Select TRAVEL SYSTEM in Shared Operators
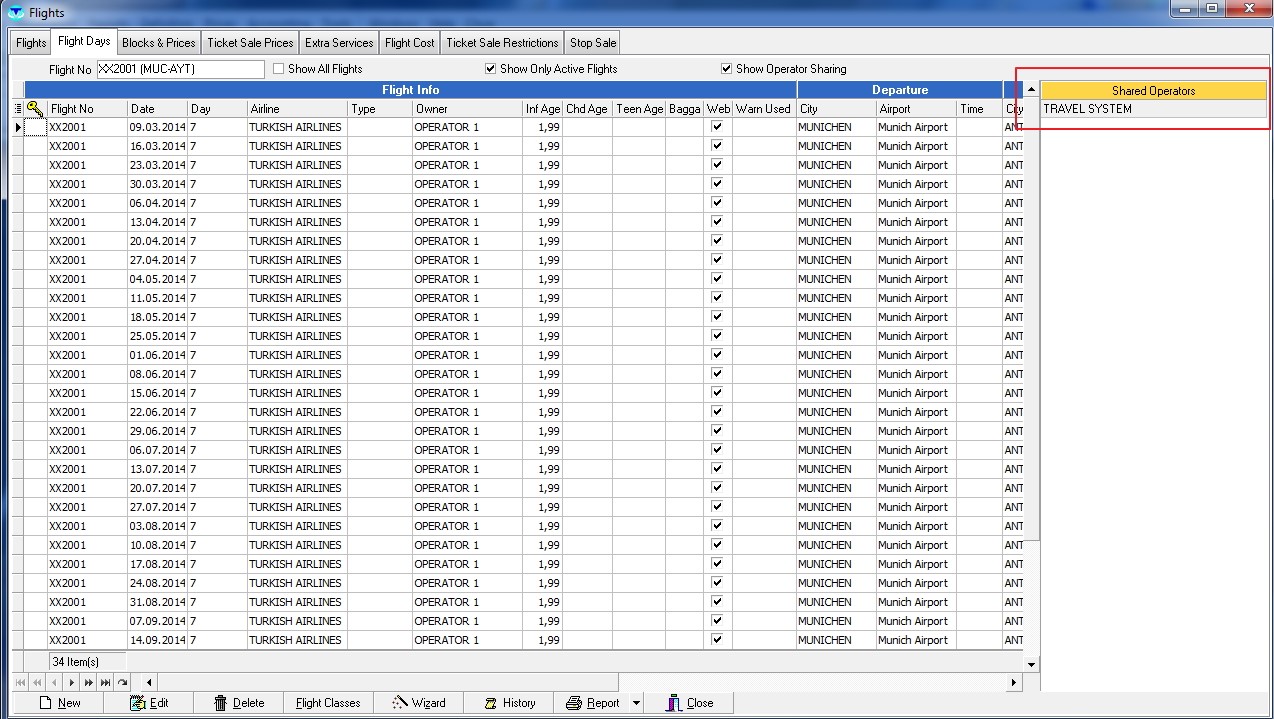The width and height of the screenshot is (1274, 719). (1088, 109)
